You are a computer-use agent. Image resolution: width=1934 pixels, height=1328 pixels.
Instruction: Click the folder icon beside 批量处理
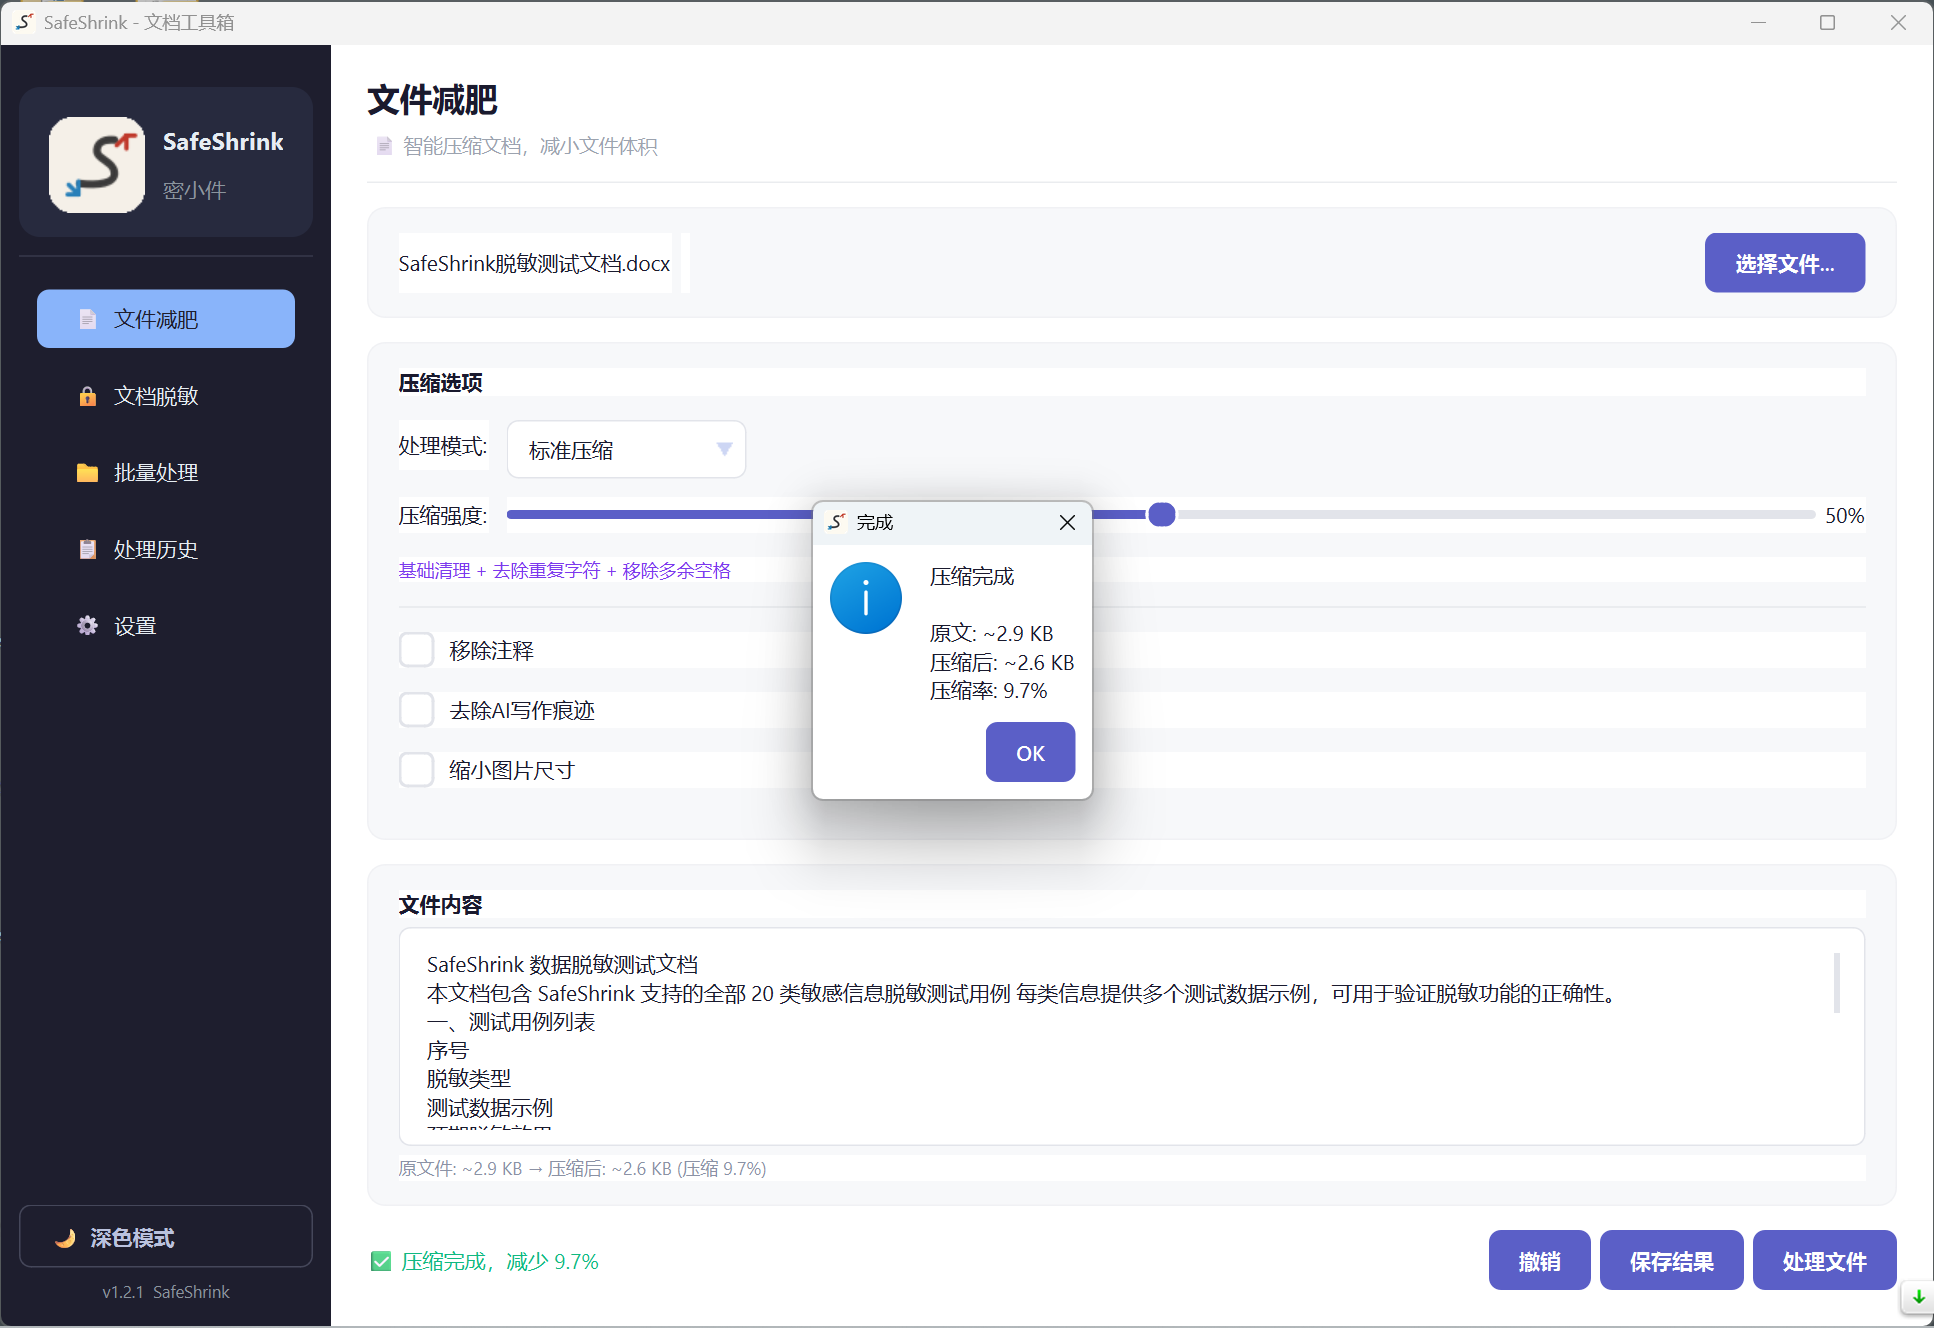88,473
